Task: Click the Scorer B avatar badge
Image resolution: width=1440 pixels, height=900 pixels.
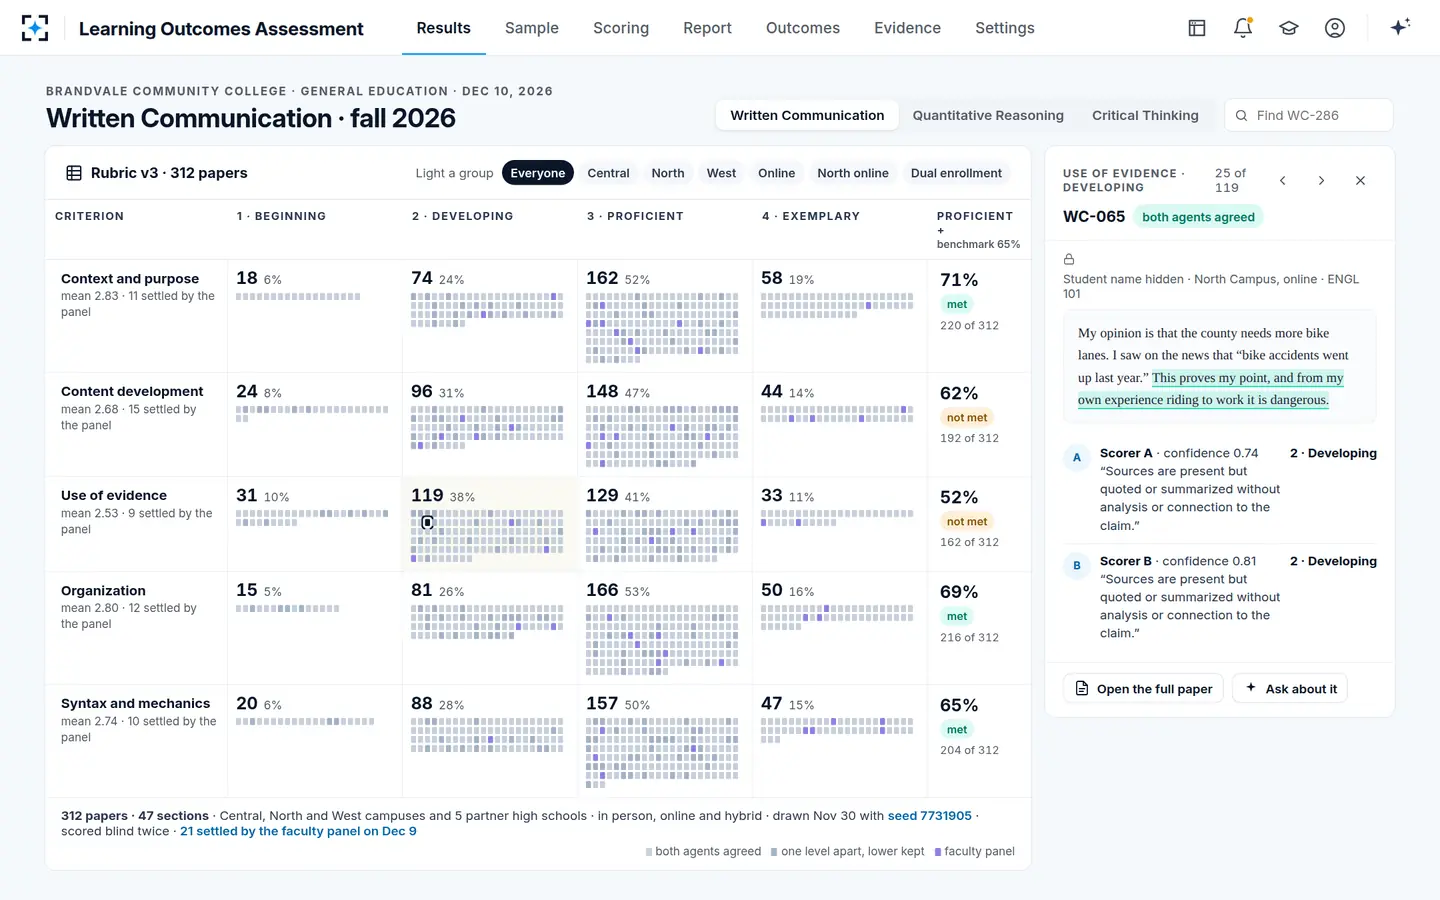Action: tap(1077, 566)
